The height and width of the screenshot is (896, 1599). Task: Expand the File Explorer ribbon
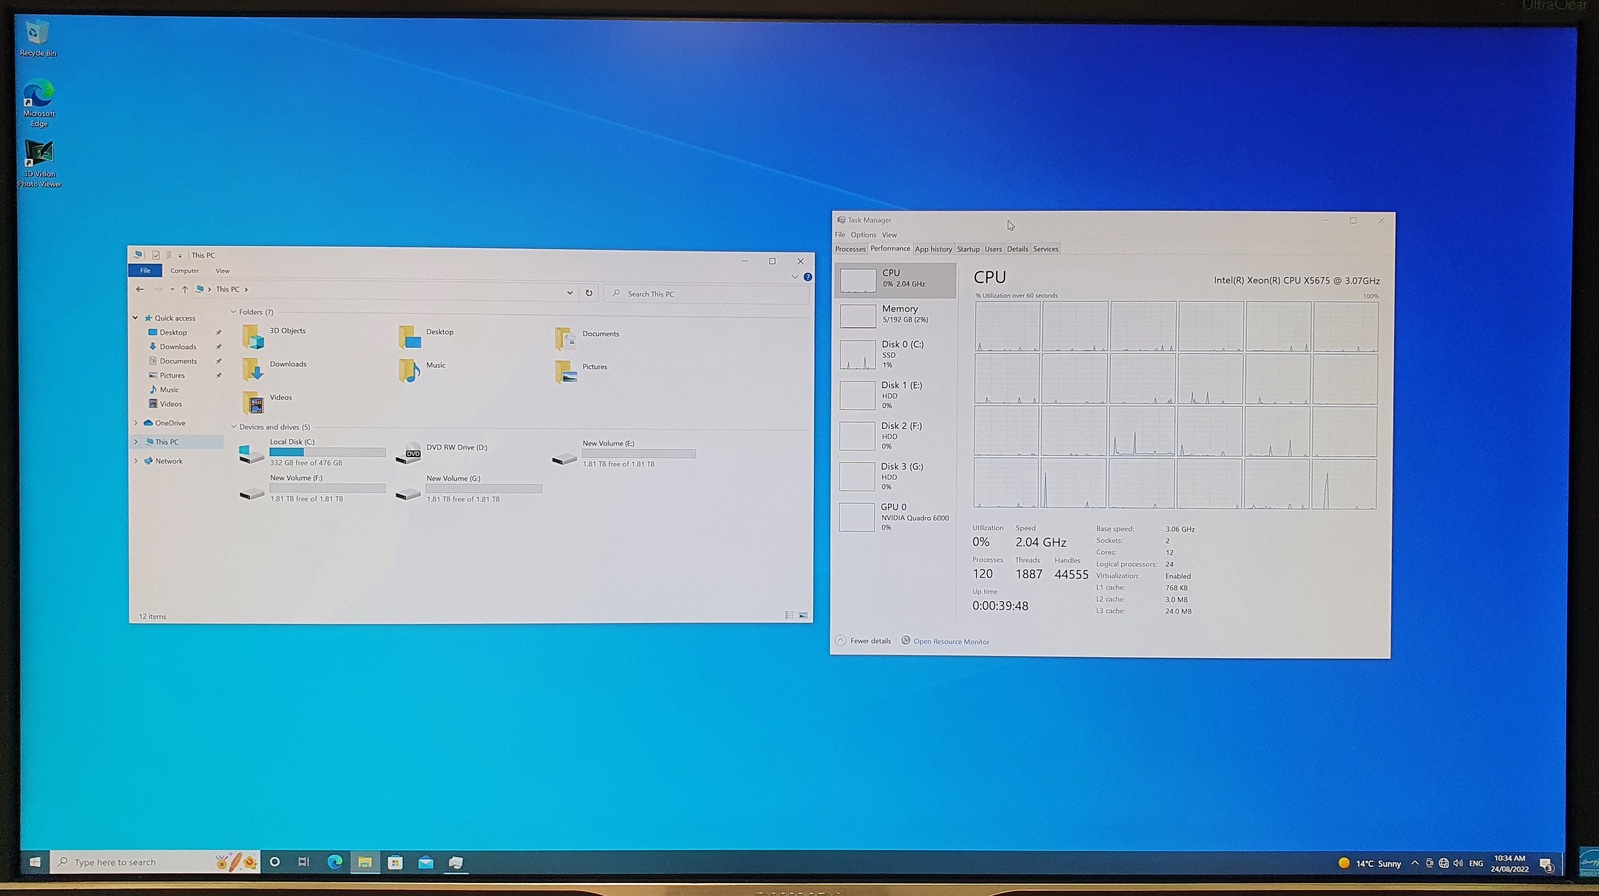pyautogui.click(x=795, y=277)
